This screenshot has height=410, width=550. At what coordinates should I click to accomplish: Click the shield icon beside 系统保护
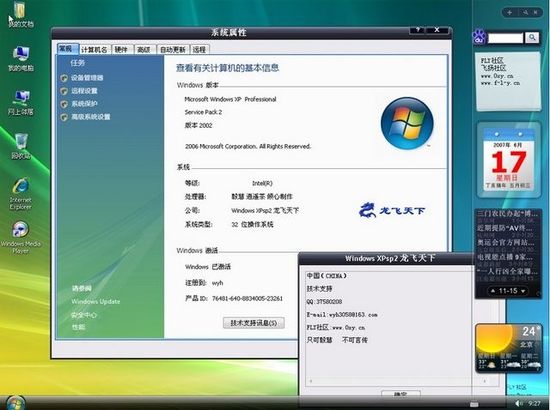(x=64, y=104)
